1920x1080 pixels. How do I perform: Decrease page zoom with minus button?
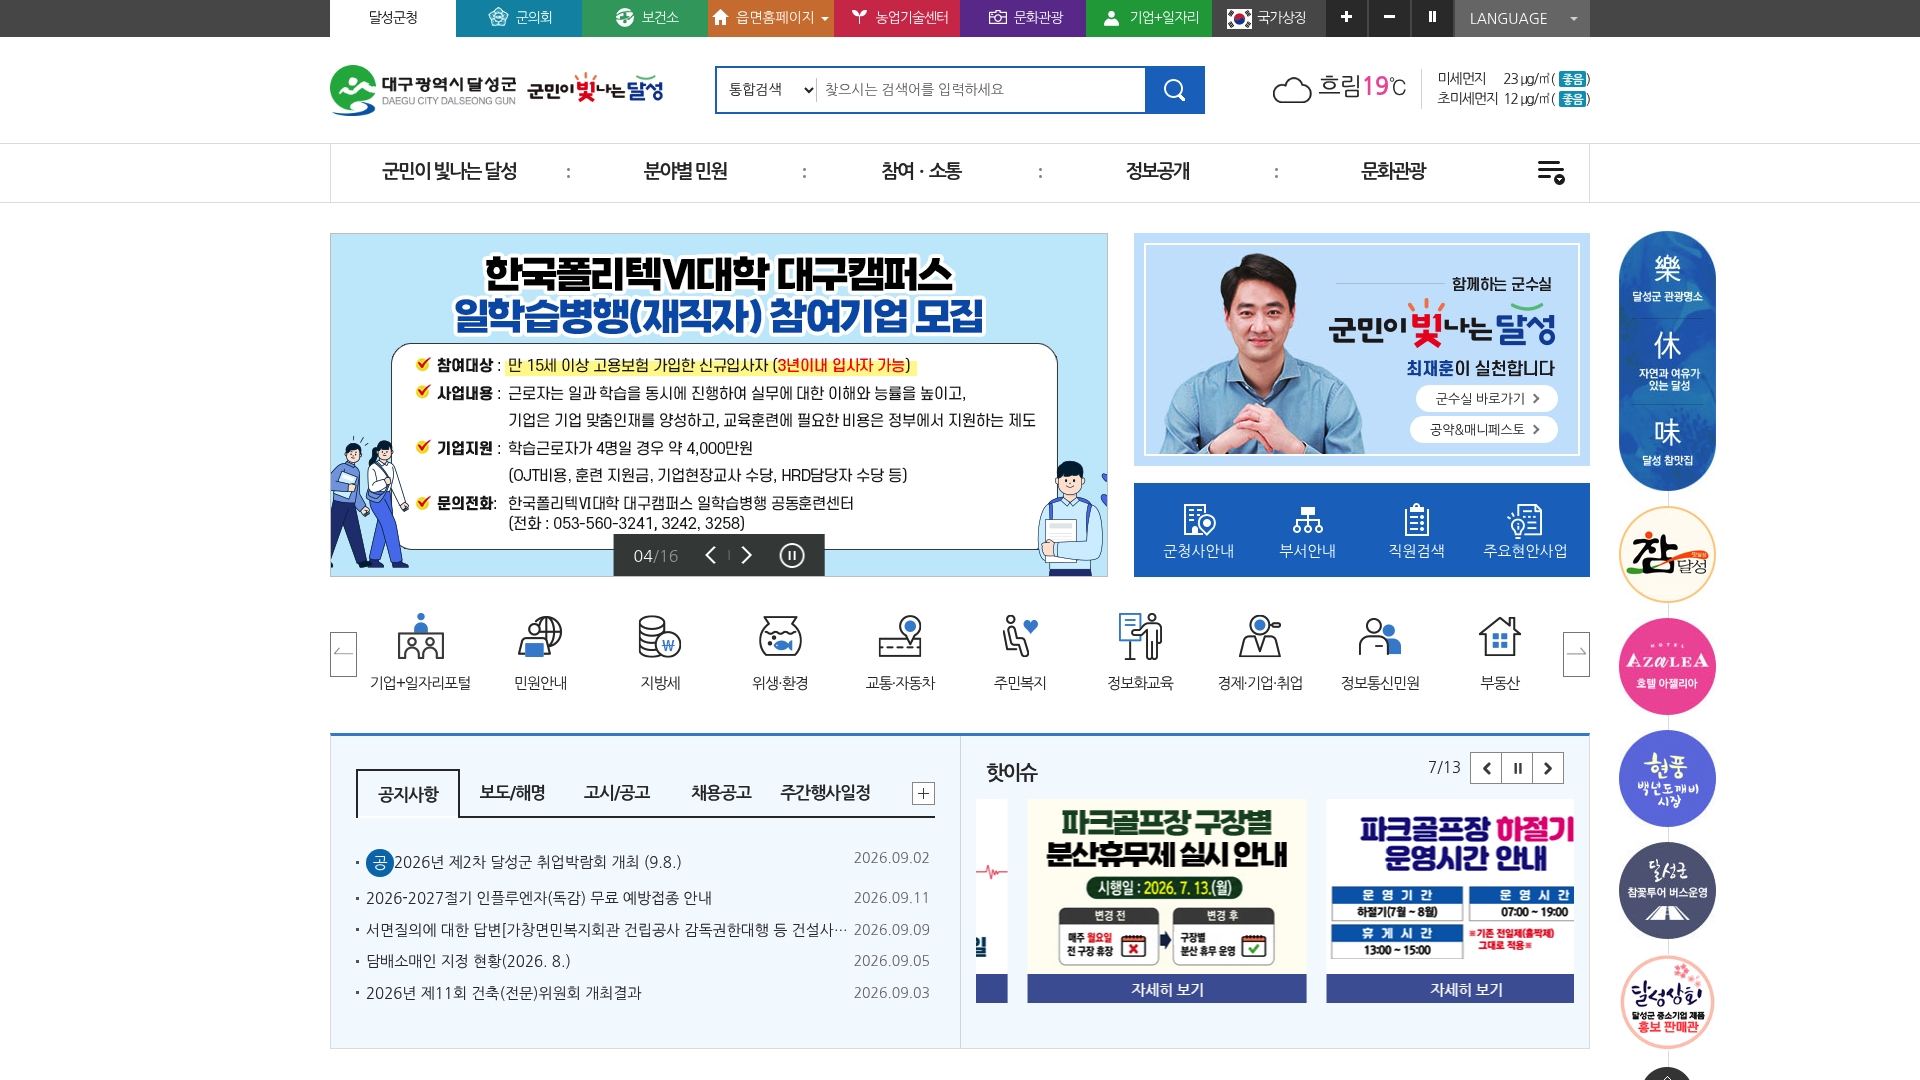tap(1389, 18)
